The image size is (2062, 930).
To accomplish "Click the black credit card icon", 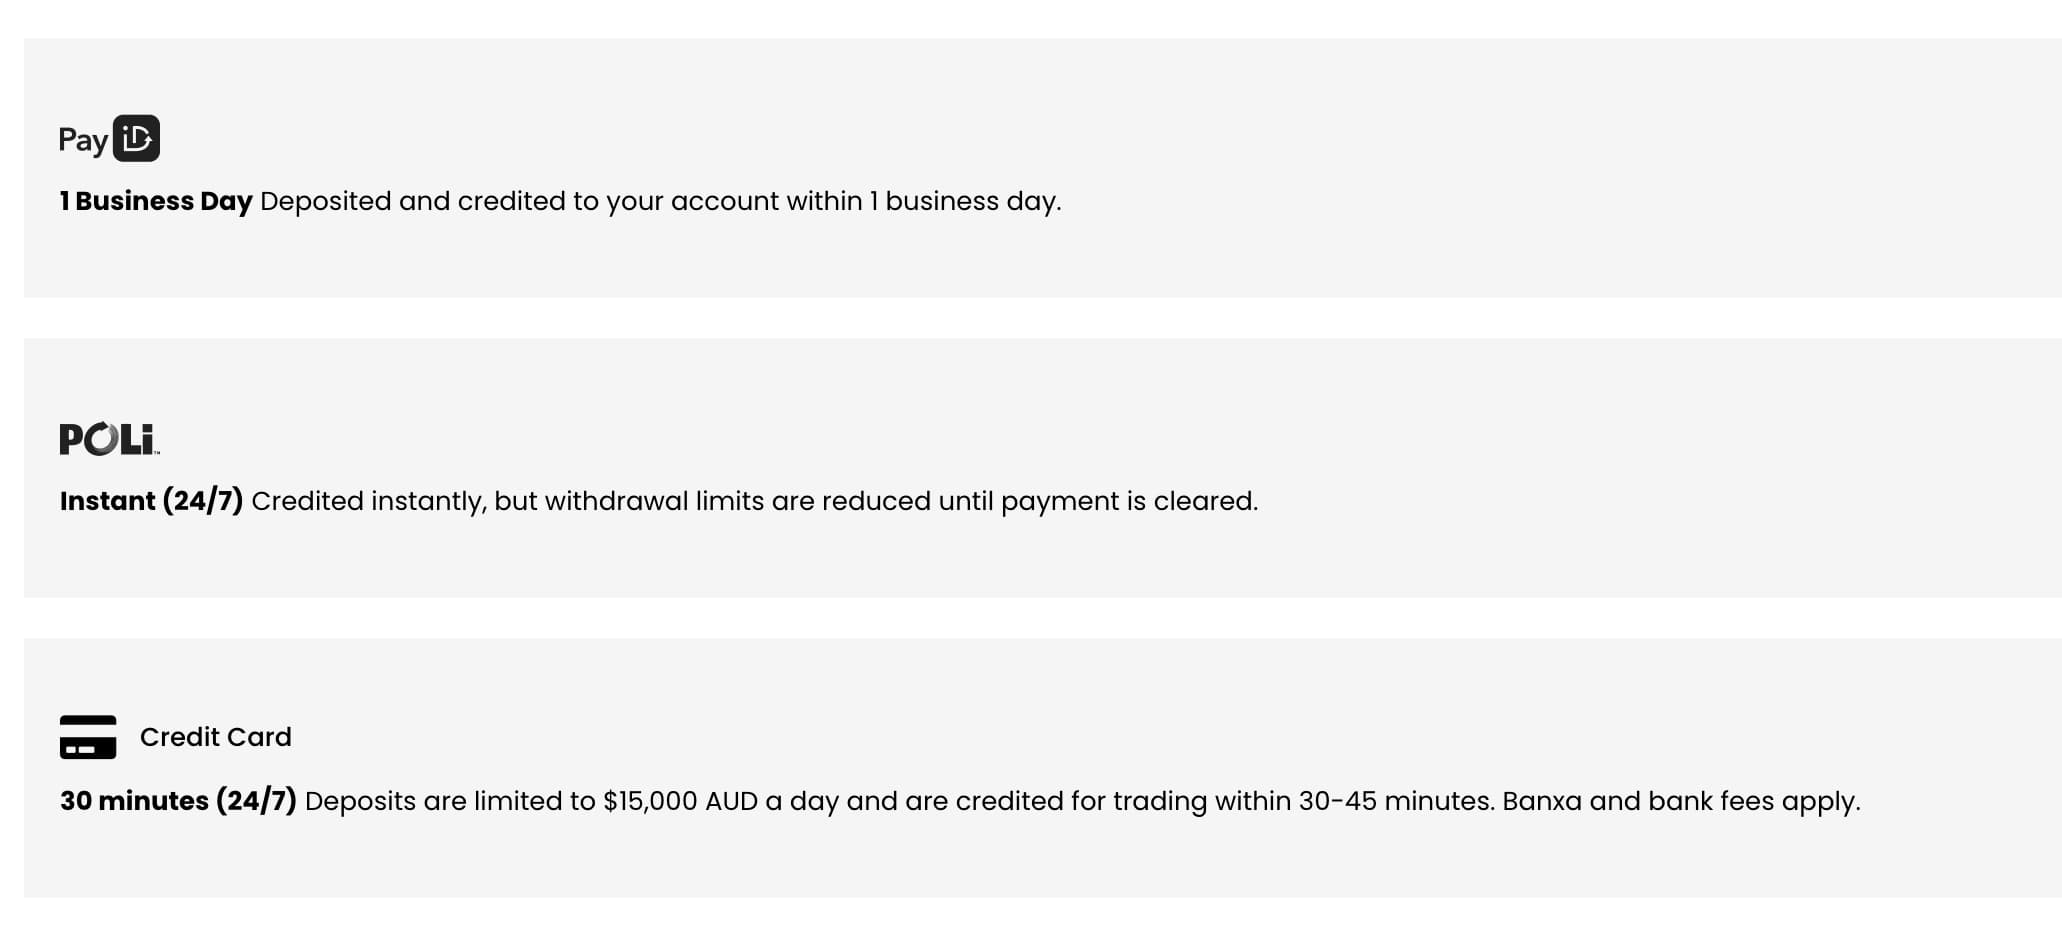I will click(x=88, y=737).
